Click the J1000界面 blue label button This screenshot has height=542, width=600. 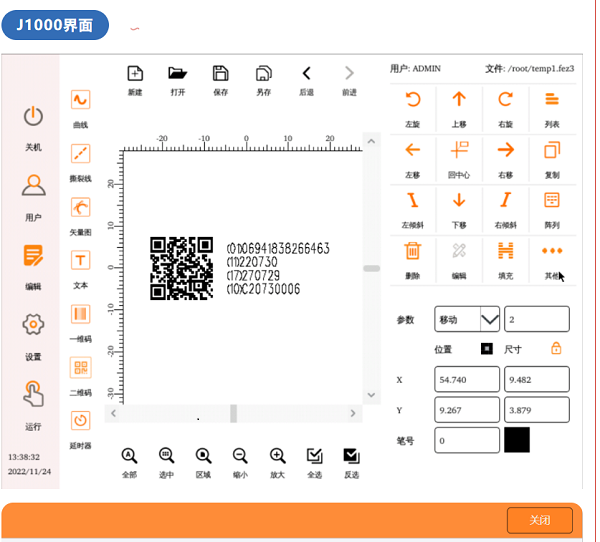tap(55, 25)
